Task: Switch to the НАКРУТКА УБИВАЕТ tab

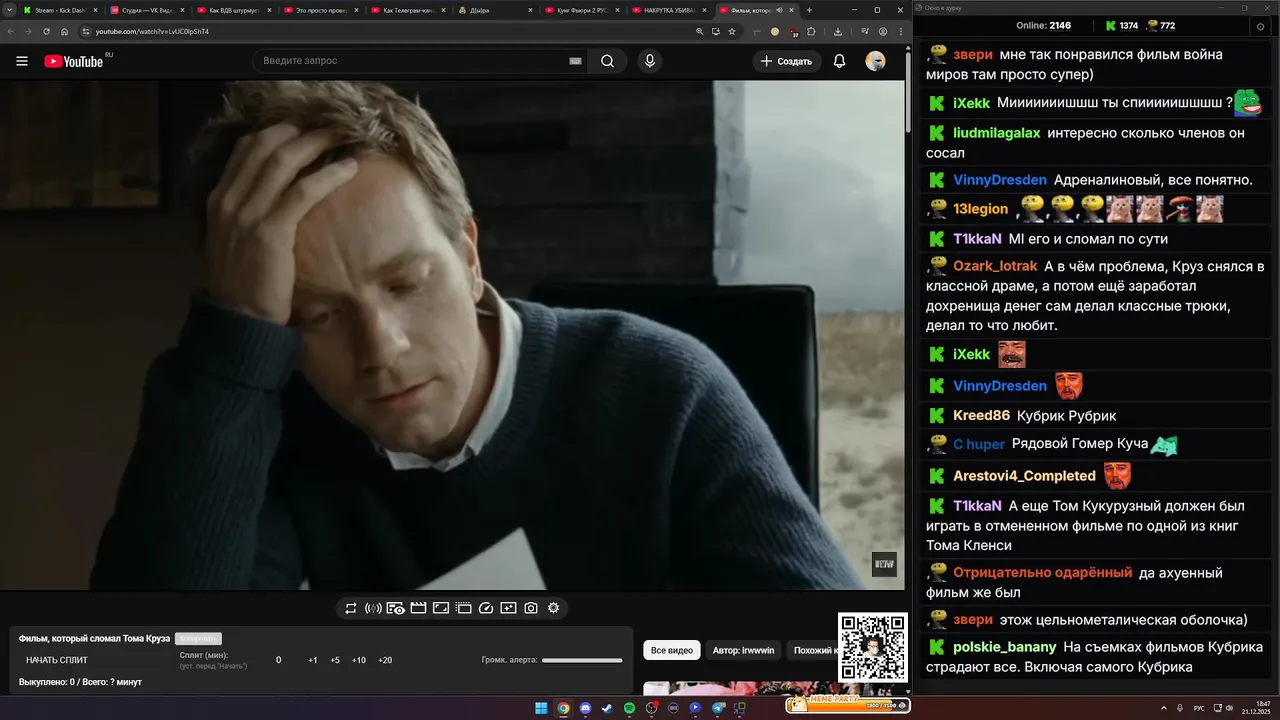Action: click(x=669, y=10)
